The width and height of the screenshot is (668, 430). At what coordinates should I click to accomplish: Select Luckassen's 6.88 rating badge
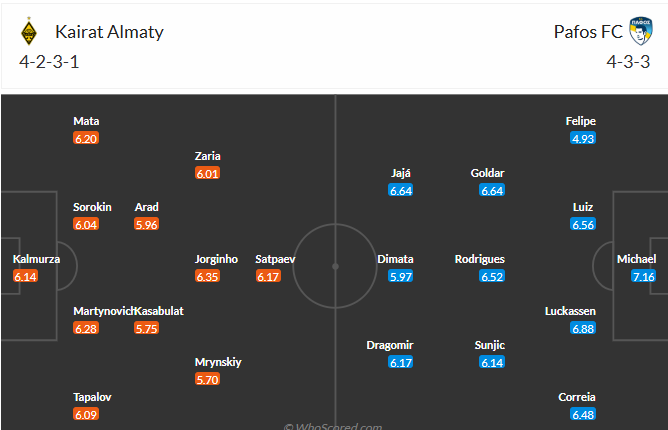[x=582, y=328]
